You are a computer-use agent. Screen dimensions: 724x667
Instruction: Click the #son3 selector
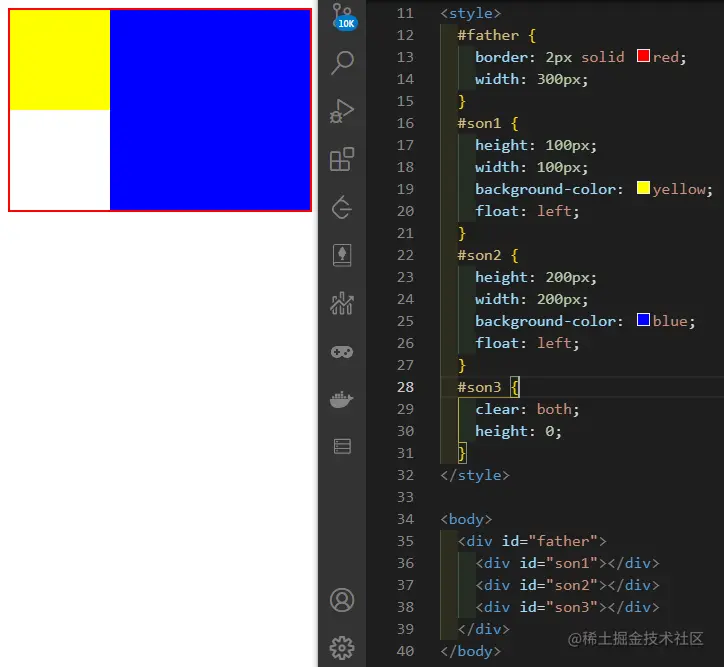479,387
